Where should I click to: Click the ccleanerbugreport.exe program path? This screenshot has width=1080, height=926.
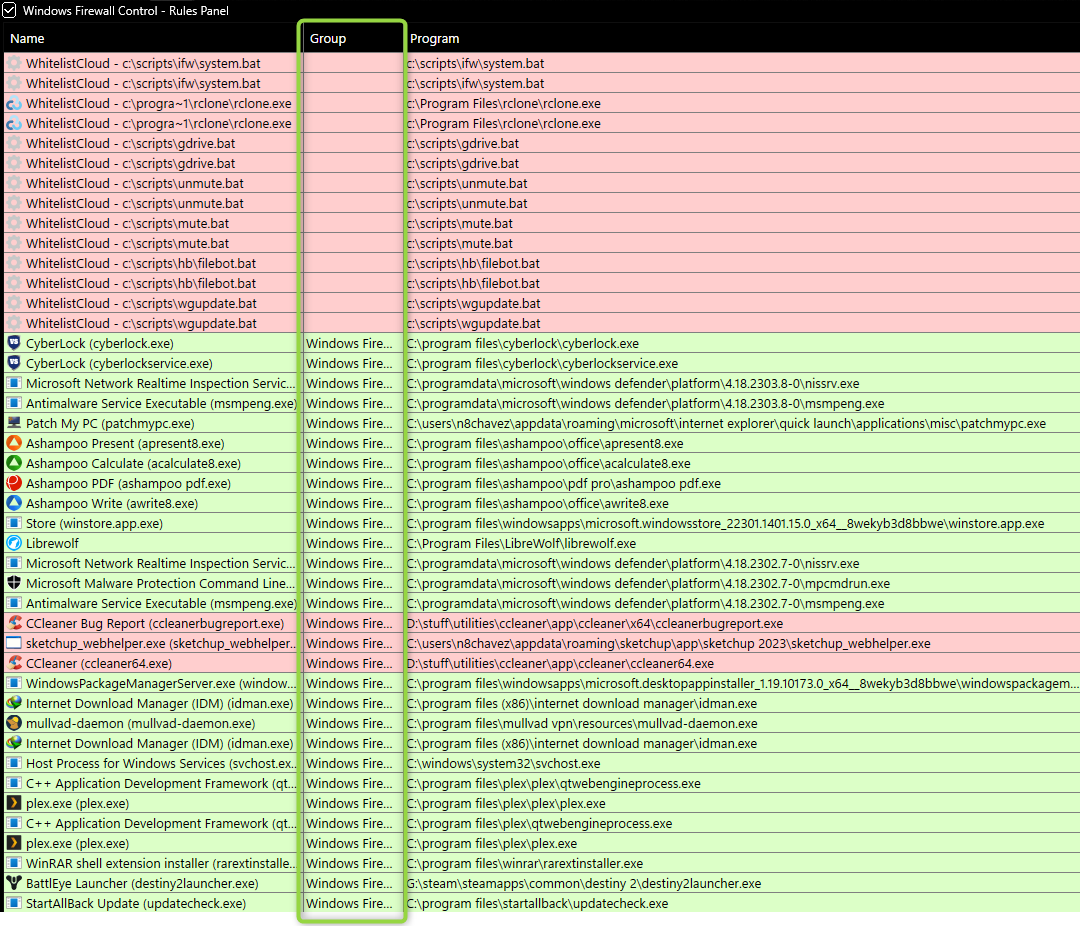[595, 624]
